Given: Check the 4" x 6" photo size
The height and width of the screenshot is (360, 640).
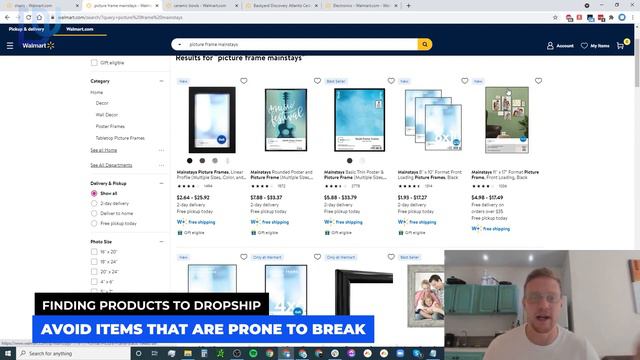Looking at the screenshot, I should point(94,282).
